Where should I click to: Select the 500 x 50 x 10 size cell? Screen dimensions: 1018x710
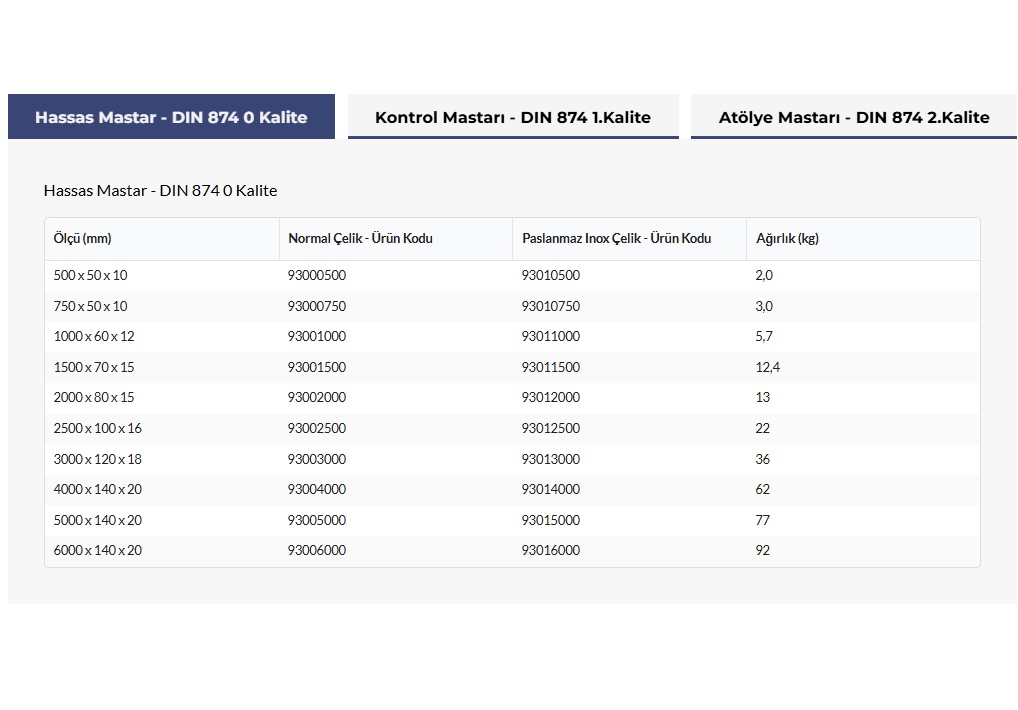click(90, 276)
